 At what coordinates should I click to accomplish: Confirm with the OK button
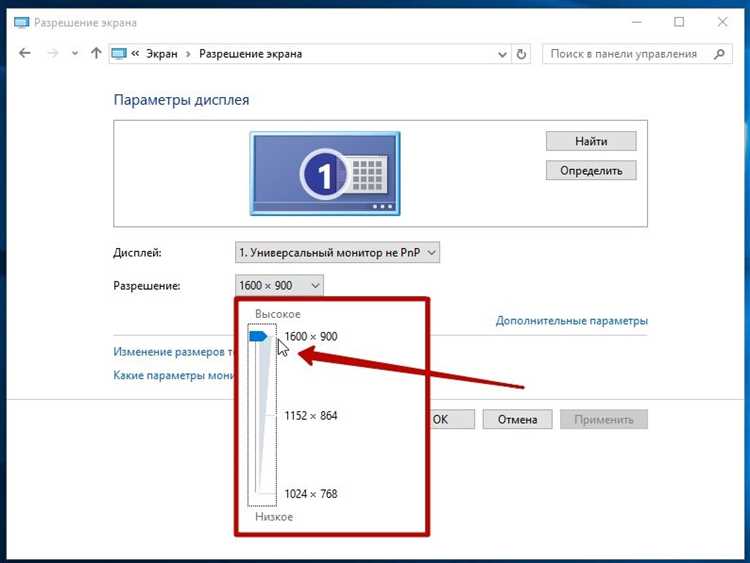pos(452,419)
